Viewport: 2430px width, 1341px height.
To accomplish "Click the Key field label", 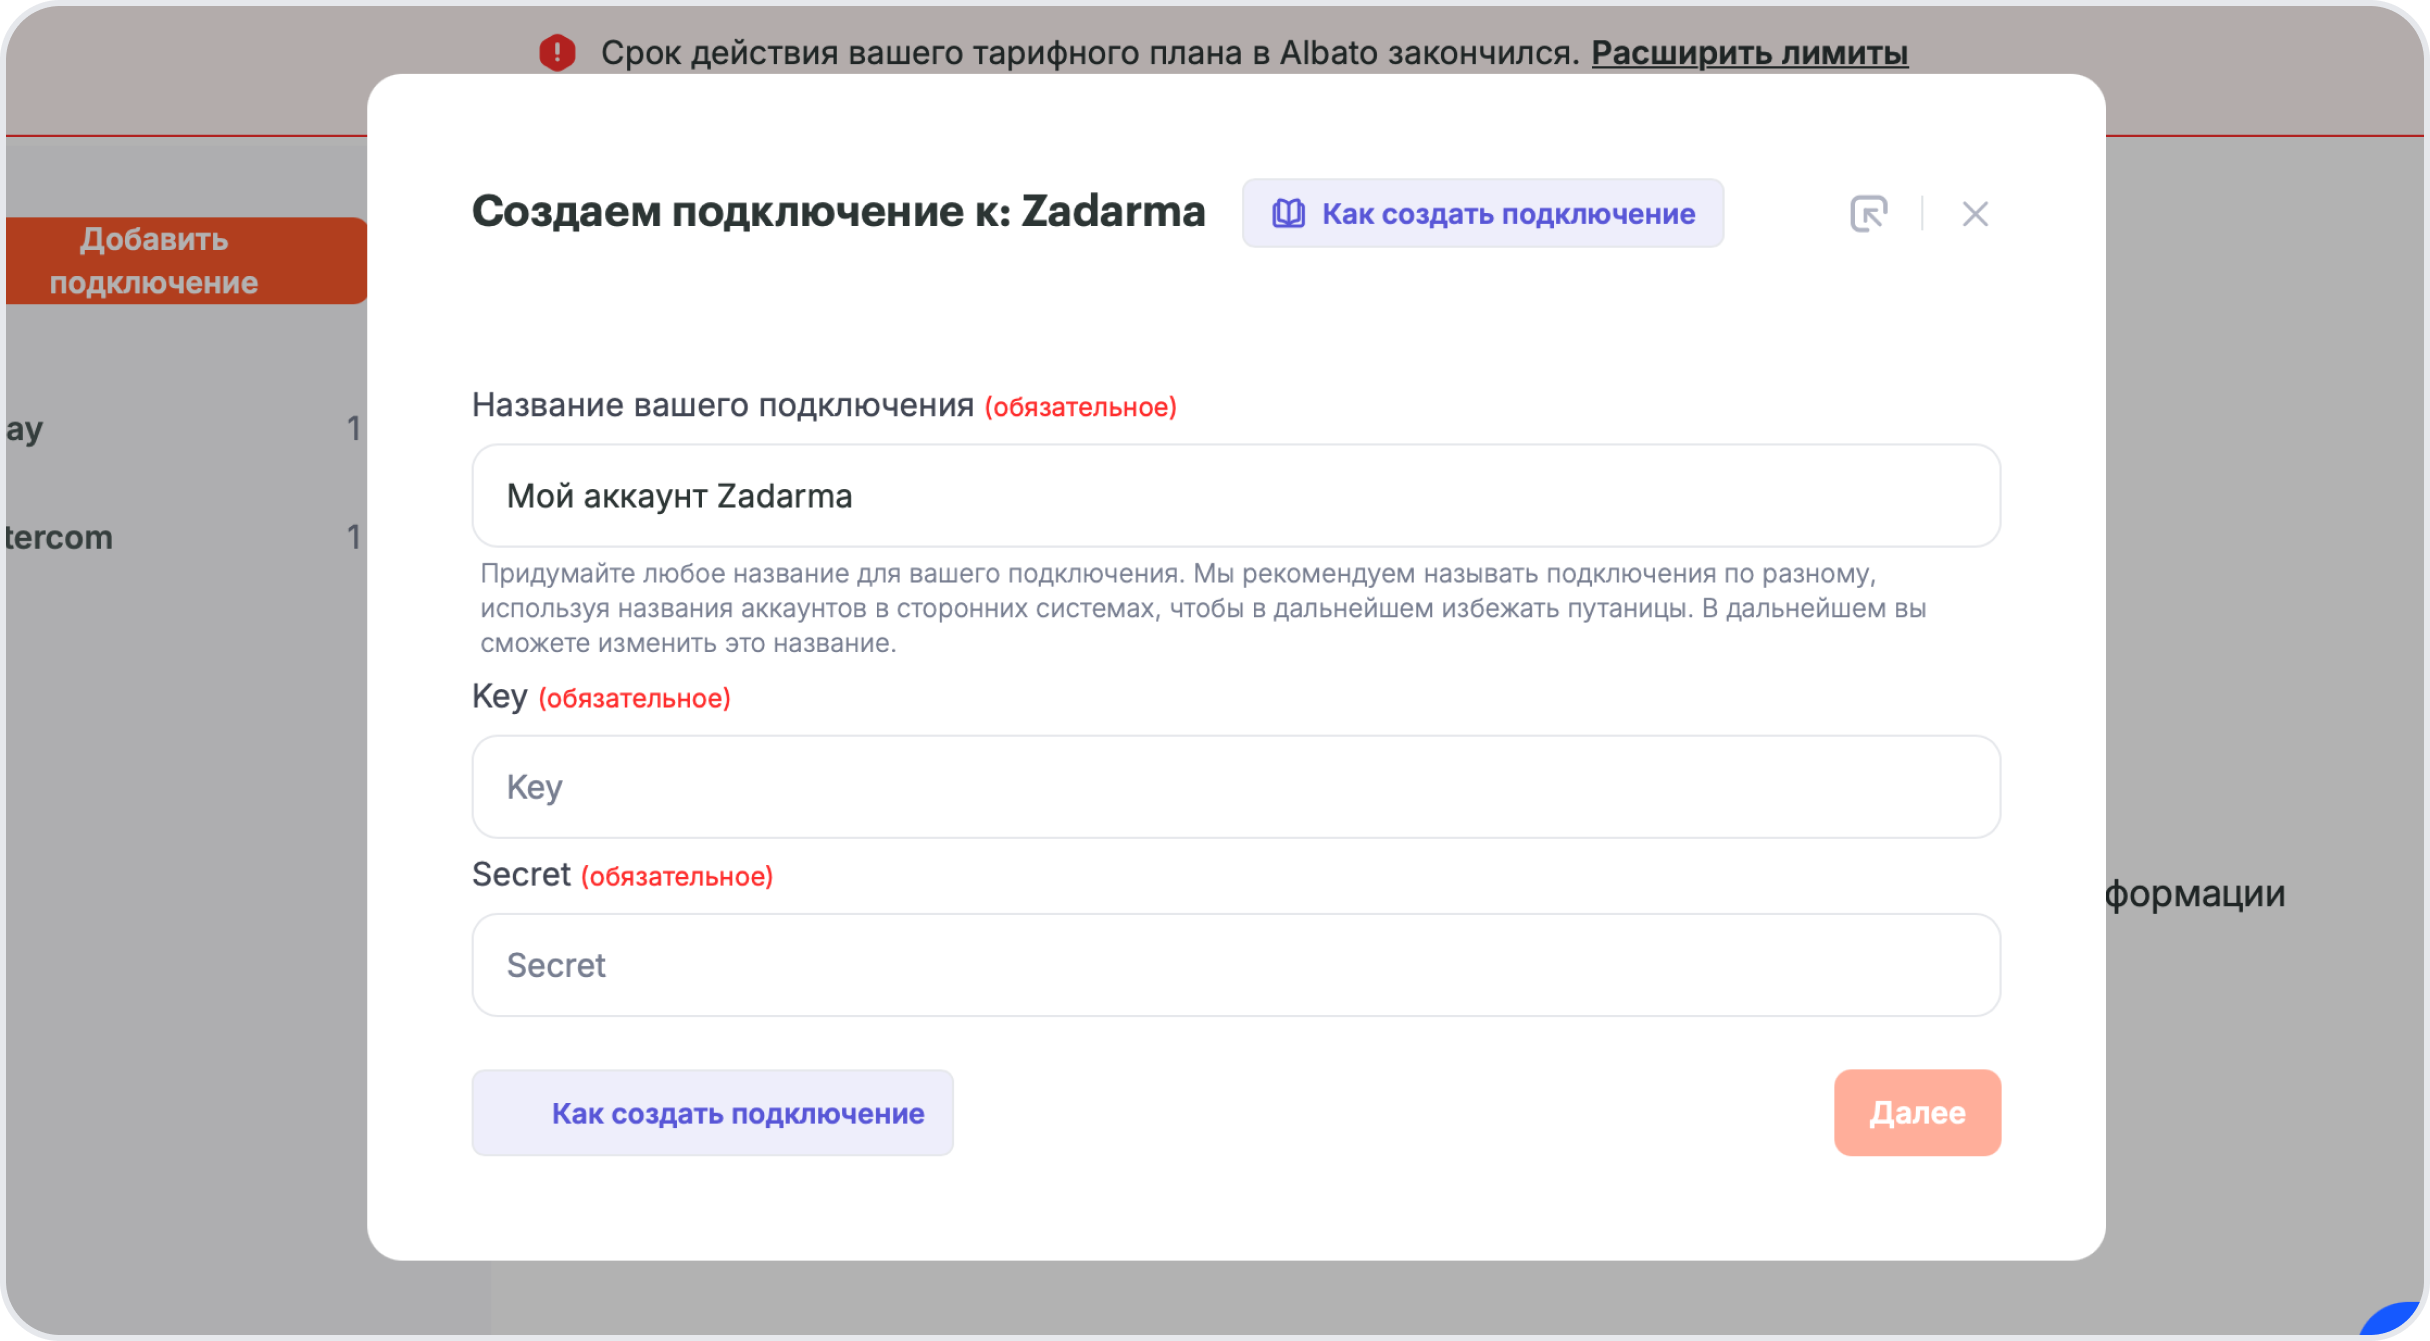I will tap(499, 696).
